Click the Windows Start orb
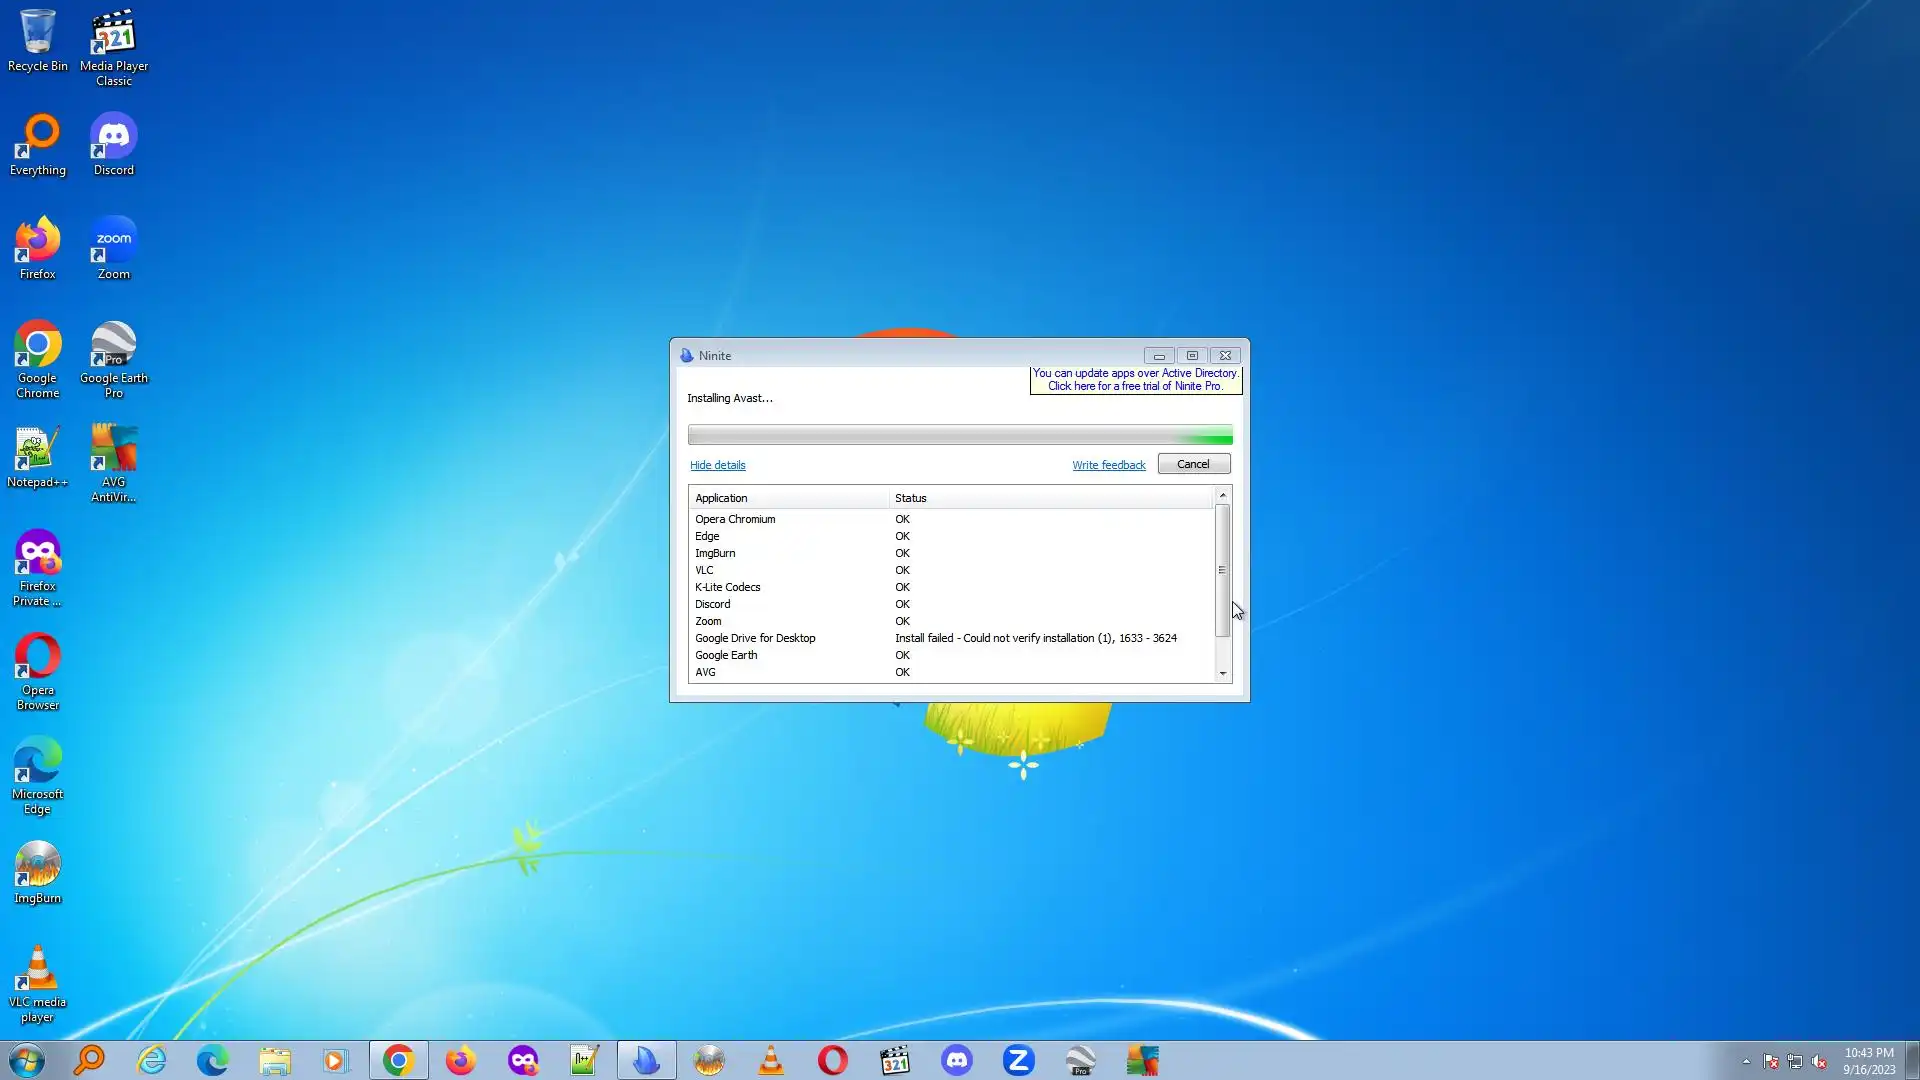1920x1080 pixels. coord(27,1060)
